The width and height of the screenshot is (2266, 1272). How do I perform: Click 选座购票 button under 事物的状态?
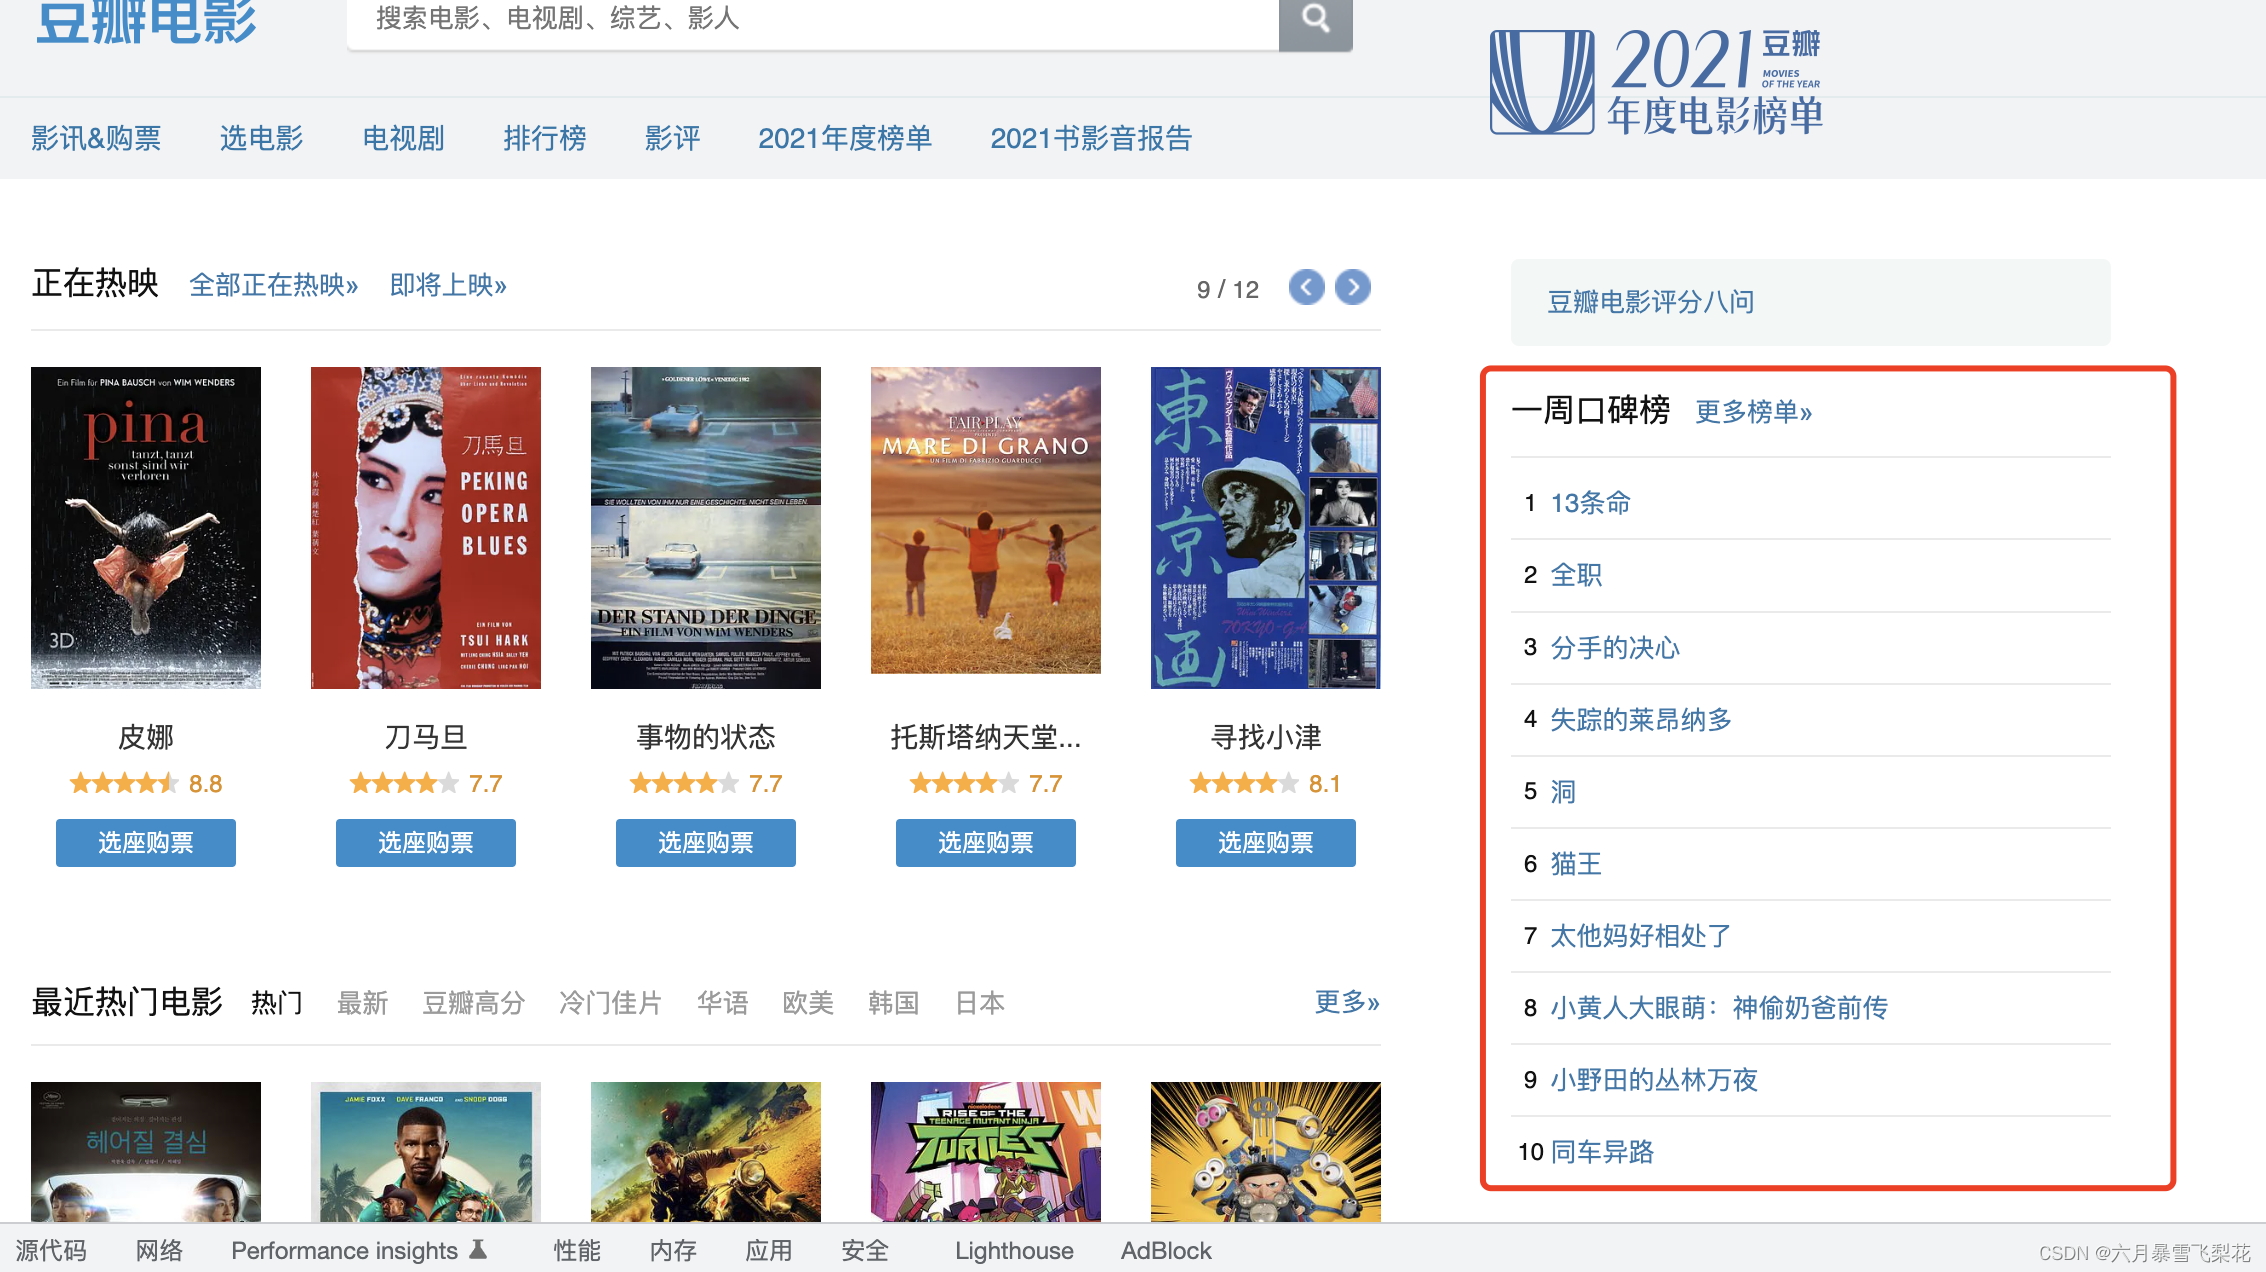[x=706, y=843]
